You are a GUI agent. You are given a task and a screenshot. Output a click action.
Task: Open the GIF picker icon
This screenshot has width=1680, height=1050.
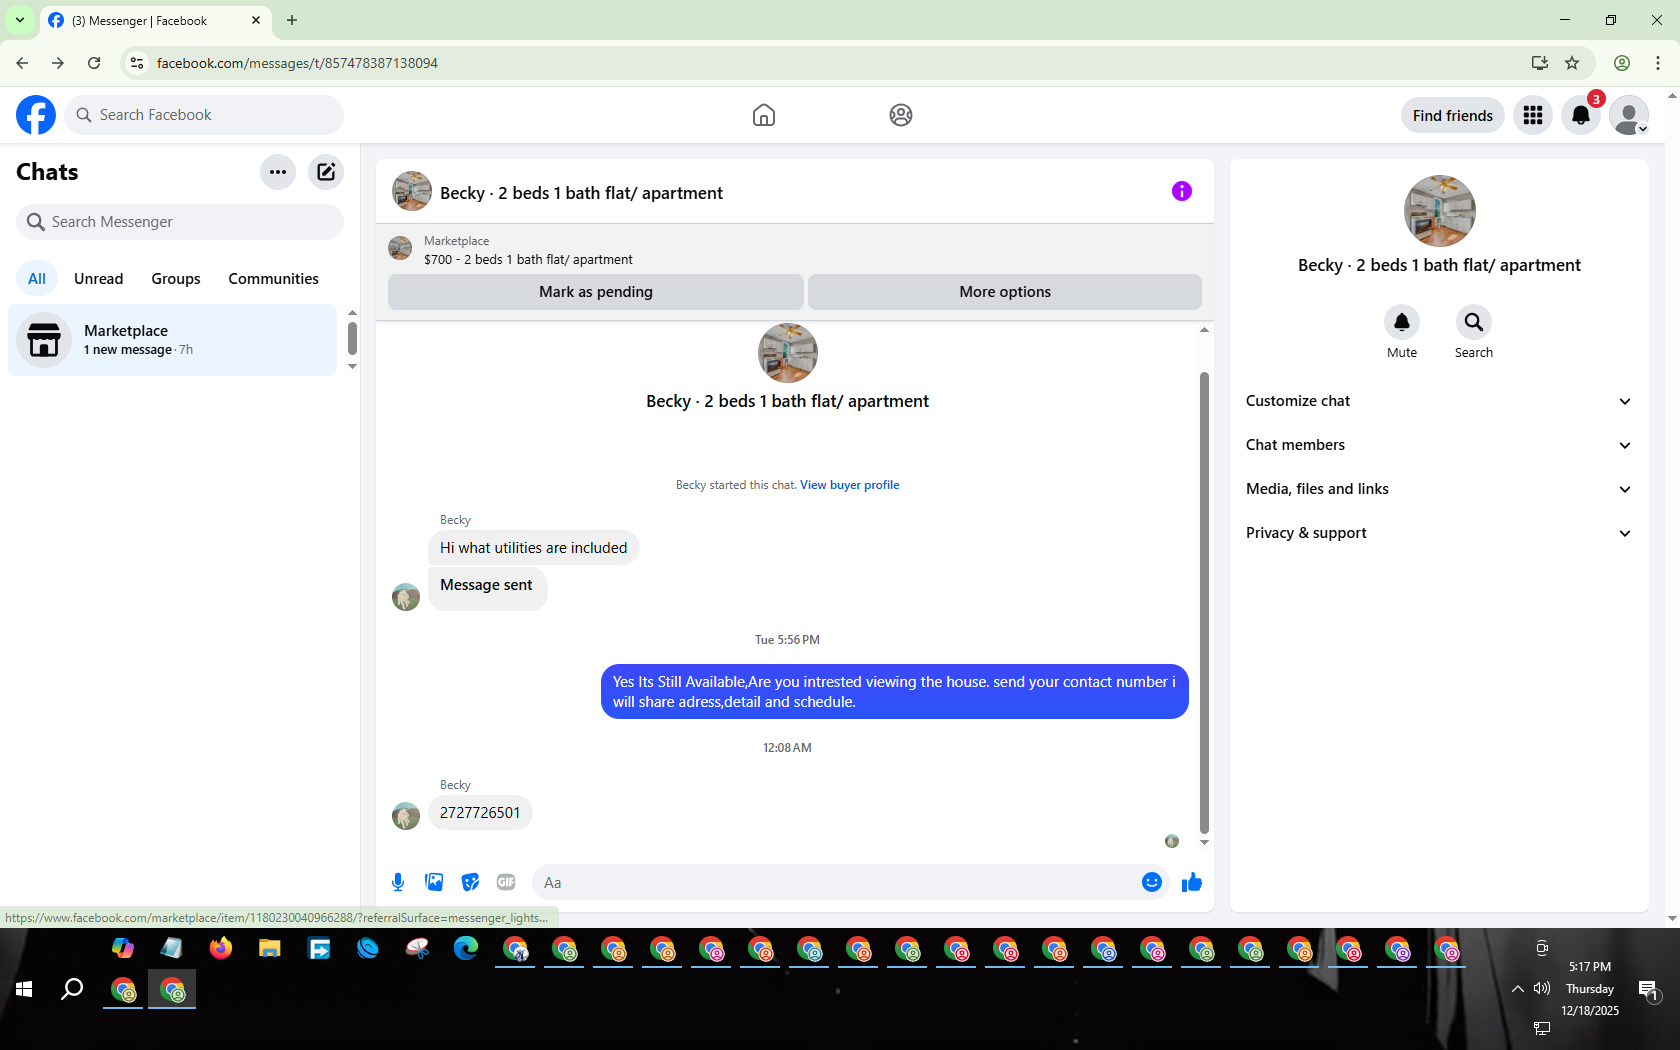(506, 882)
